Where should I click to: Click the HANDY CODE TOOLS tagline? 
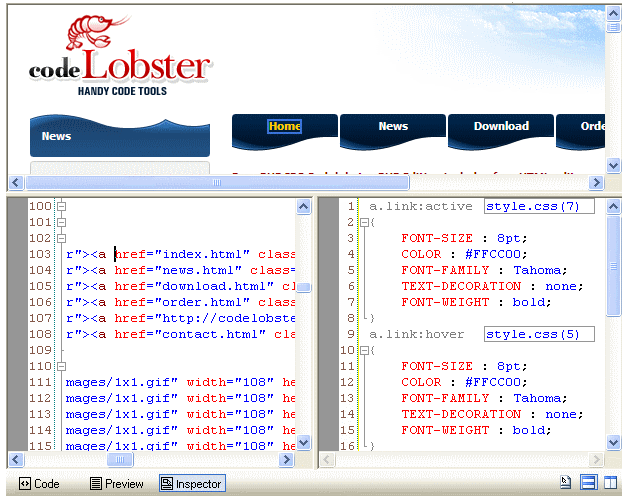pos(122,91)
